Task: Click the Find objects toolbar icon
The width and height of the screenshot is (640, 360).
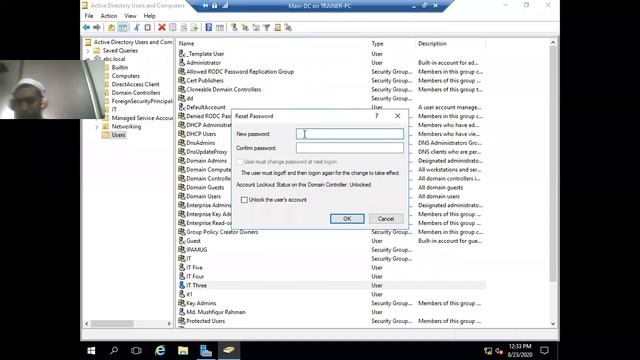Action: (278, 27)
